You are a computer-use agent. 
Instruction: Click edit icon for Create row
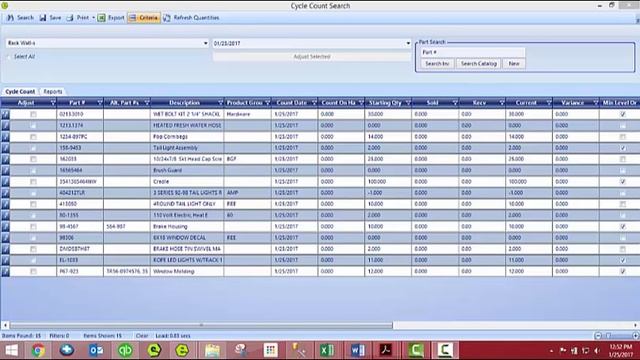[5, 182]
